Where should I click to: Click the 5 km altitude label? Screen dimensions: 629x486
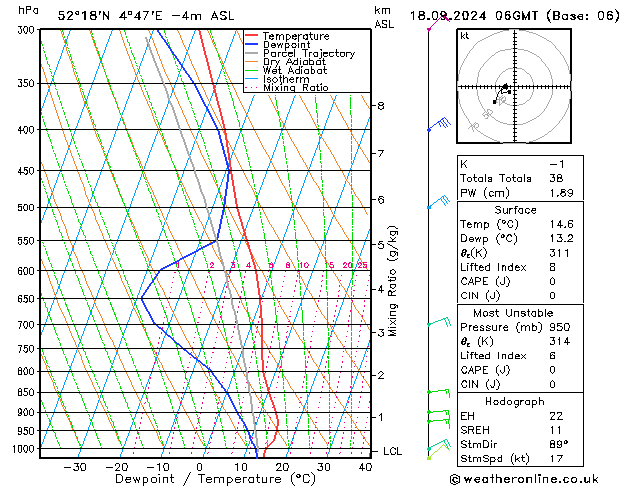tap(381, 245)
